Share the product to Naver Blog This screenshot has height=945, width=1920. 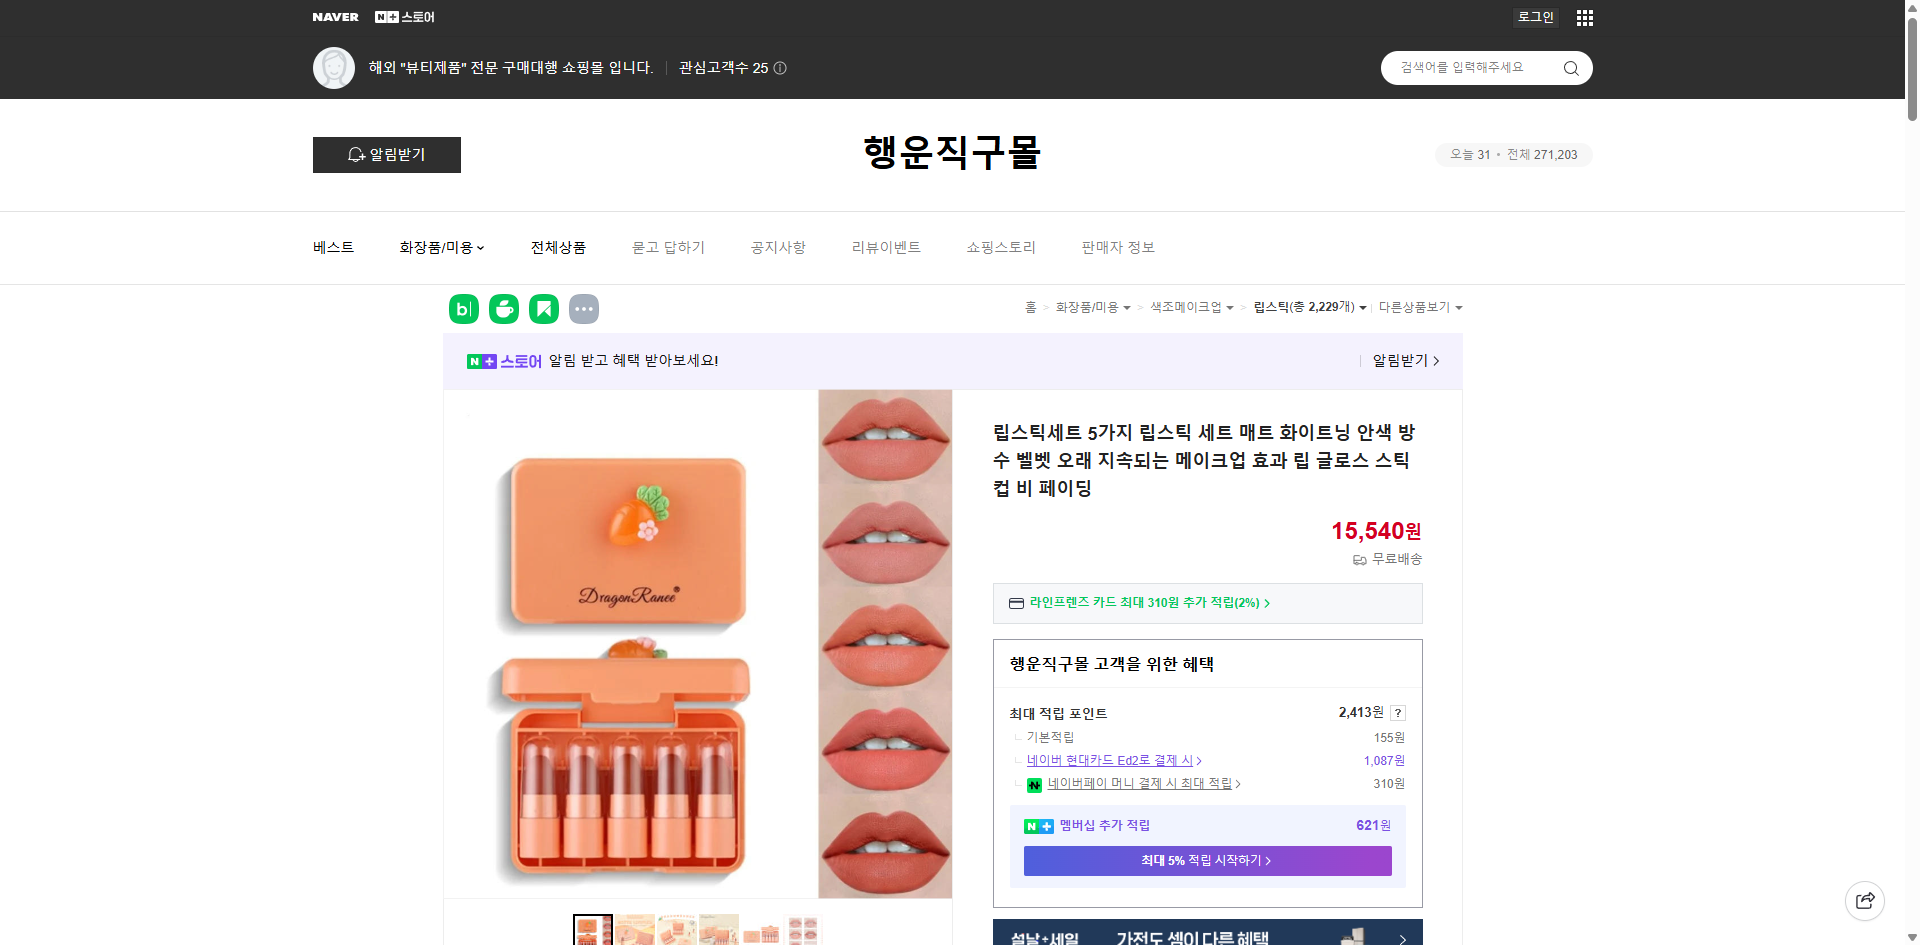coord(463,309)
